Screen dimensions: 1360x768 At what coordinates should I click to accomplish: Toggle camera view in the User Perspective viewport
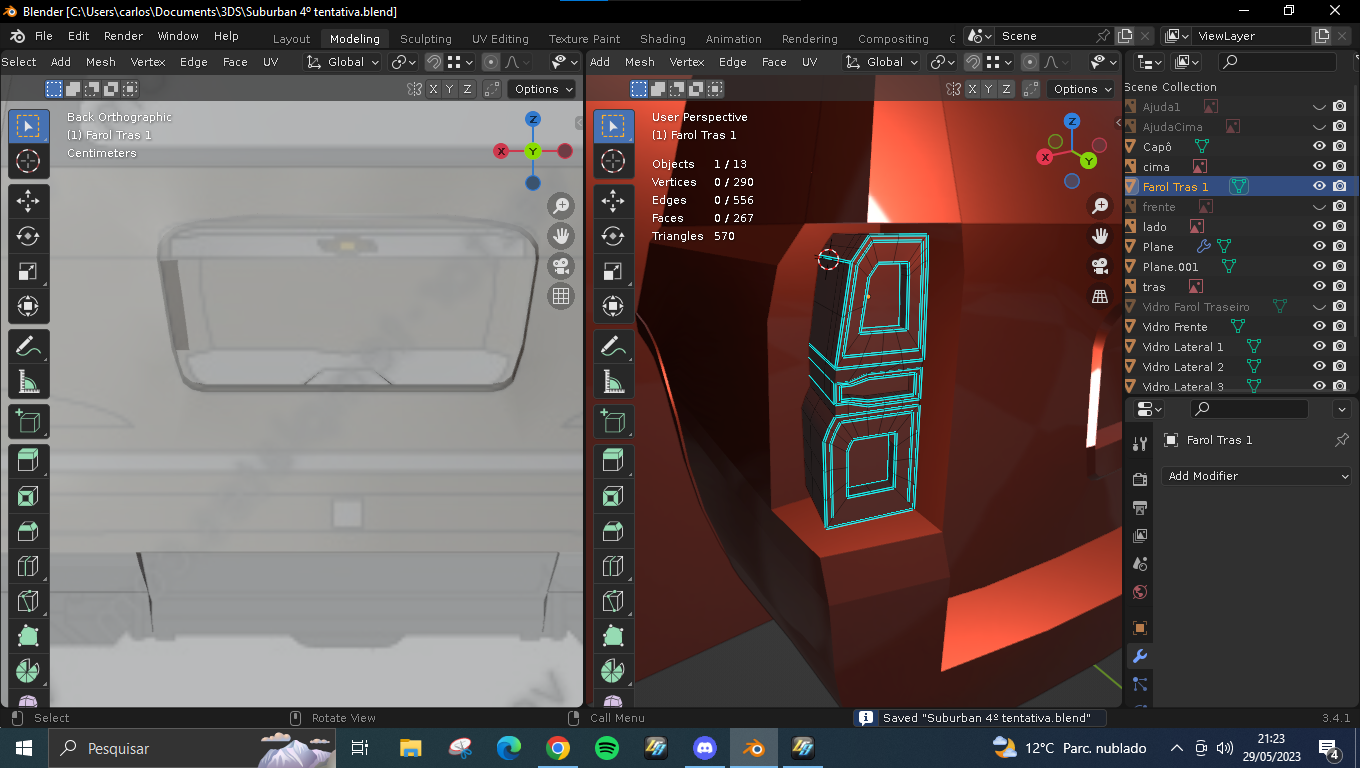click(1100, 266)
